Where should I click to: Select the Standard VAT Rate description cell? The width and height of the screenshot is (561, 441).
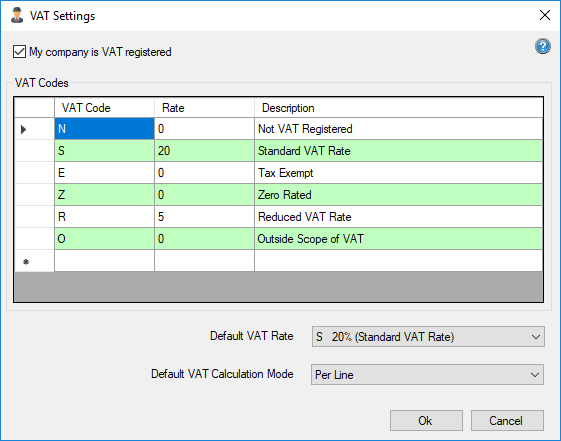[399, 151]
